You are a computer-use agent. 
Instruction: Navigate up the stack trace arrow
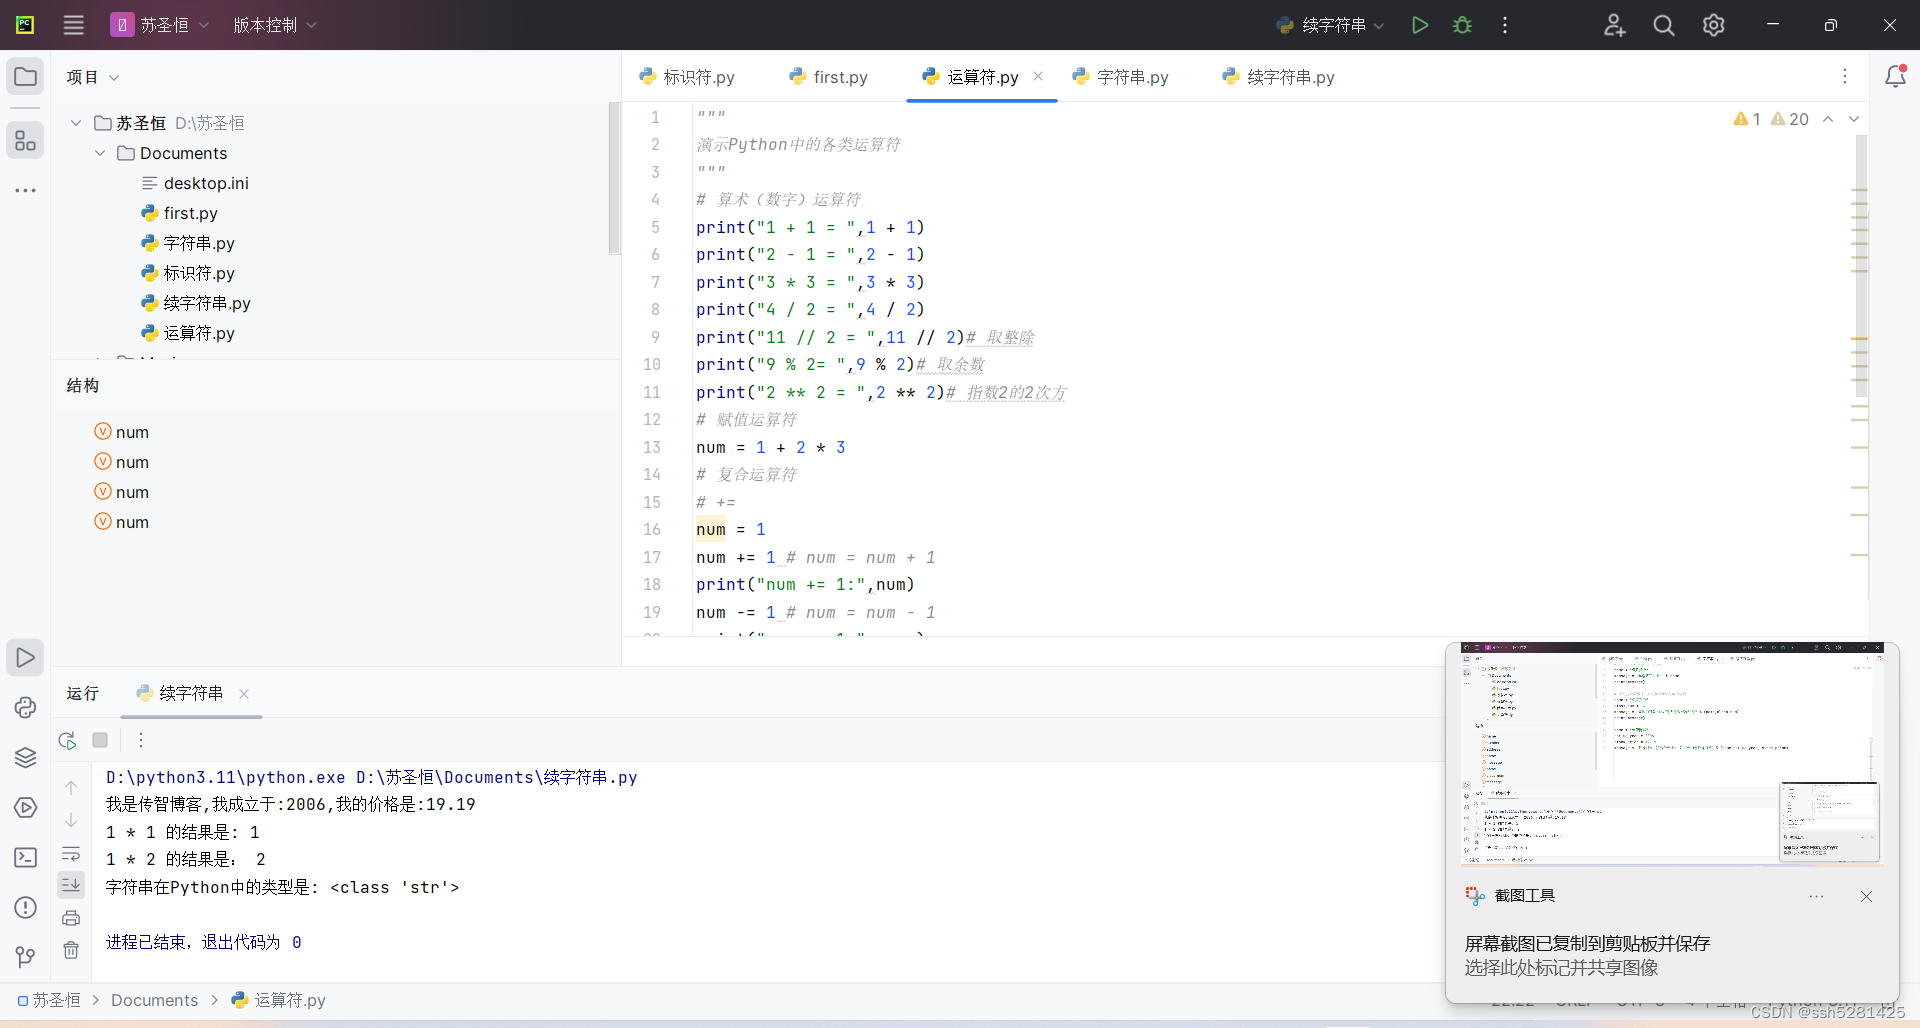(71, 788)
